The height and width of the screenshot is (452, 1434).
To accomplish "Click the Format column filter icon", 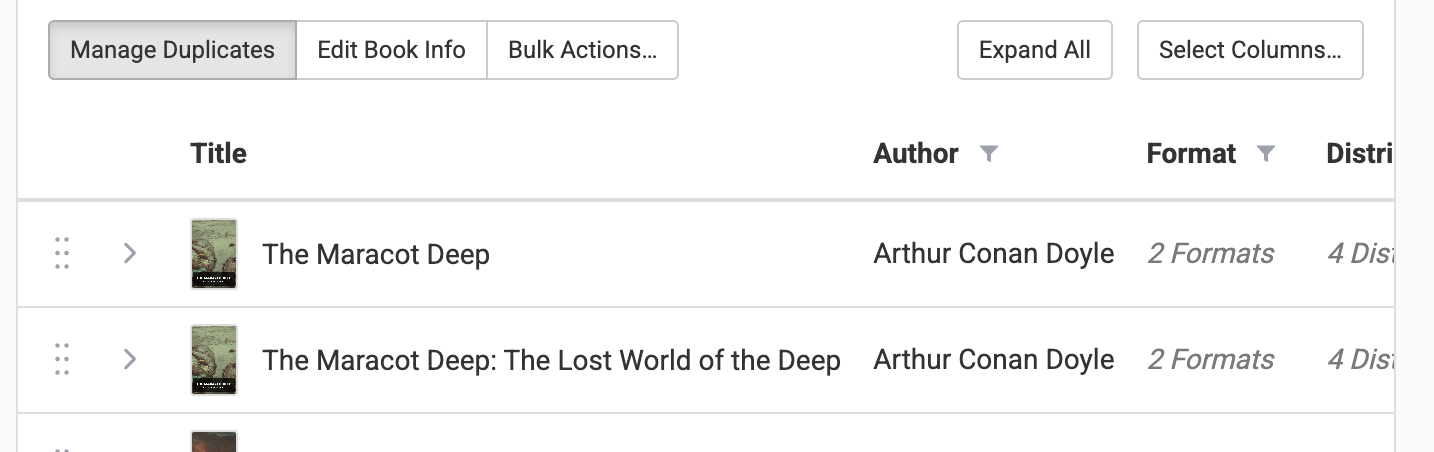I will [x=1266, y=153].
